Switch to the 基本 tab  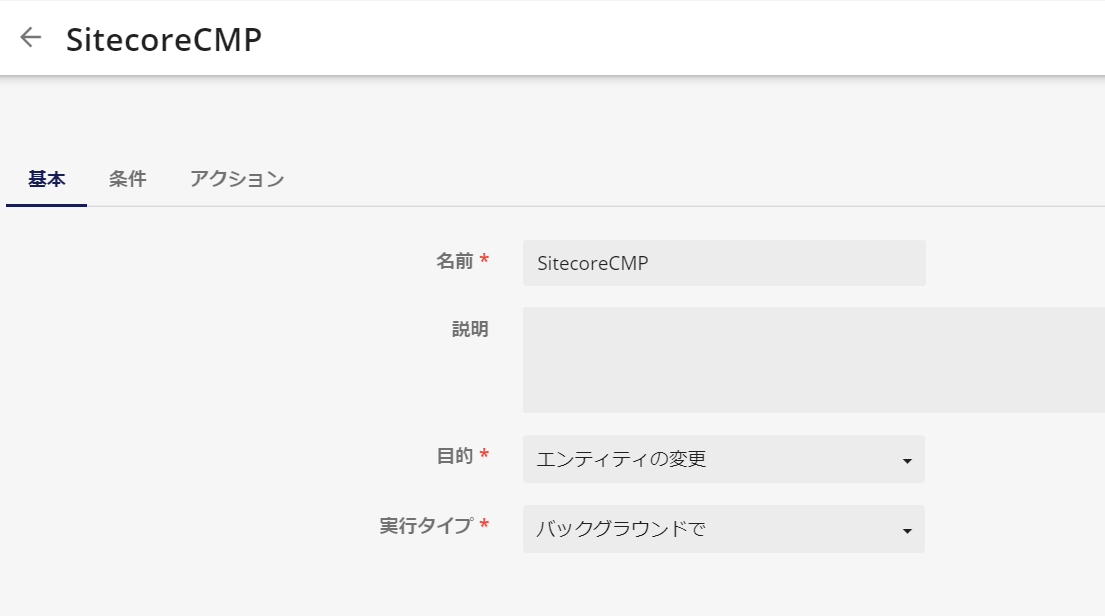[47, 179]
